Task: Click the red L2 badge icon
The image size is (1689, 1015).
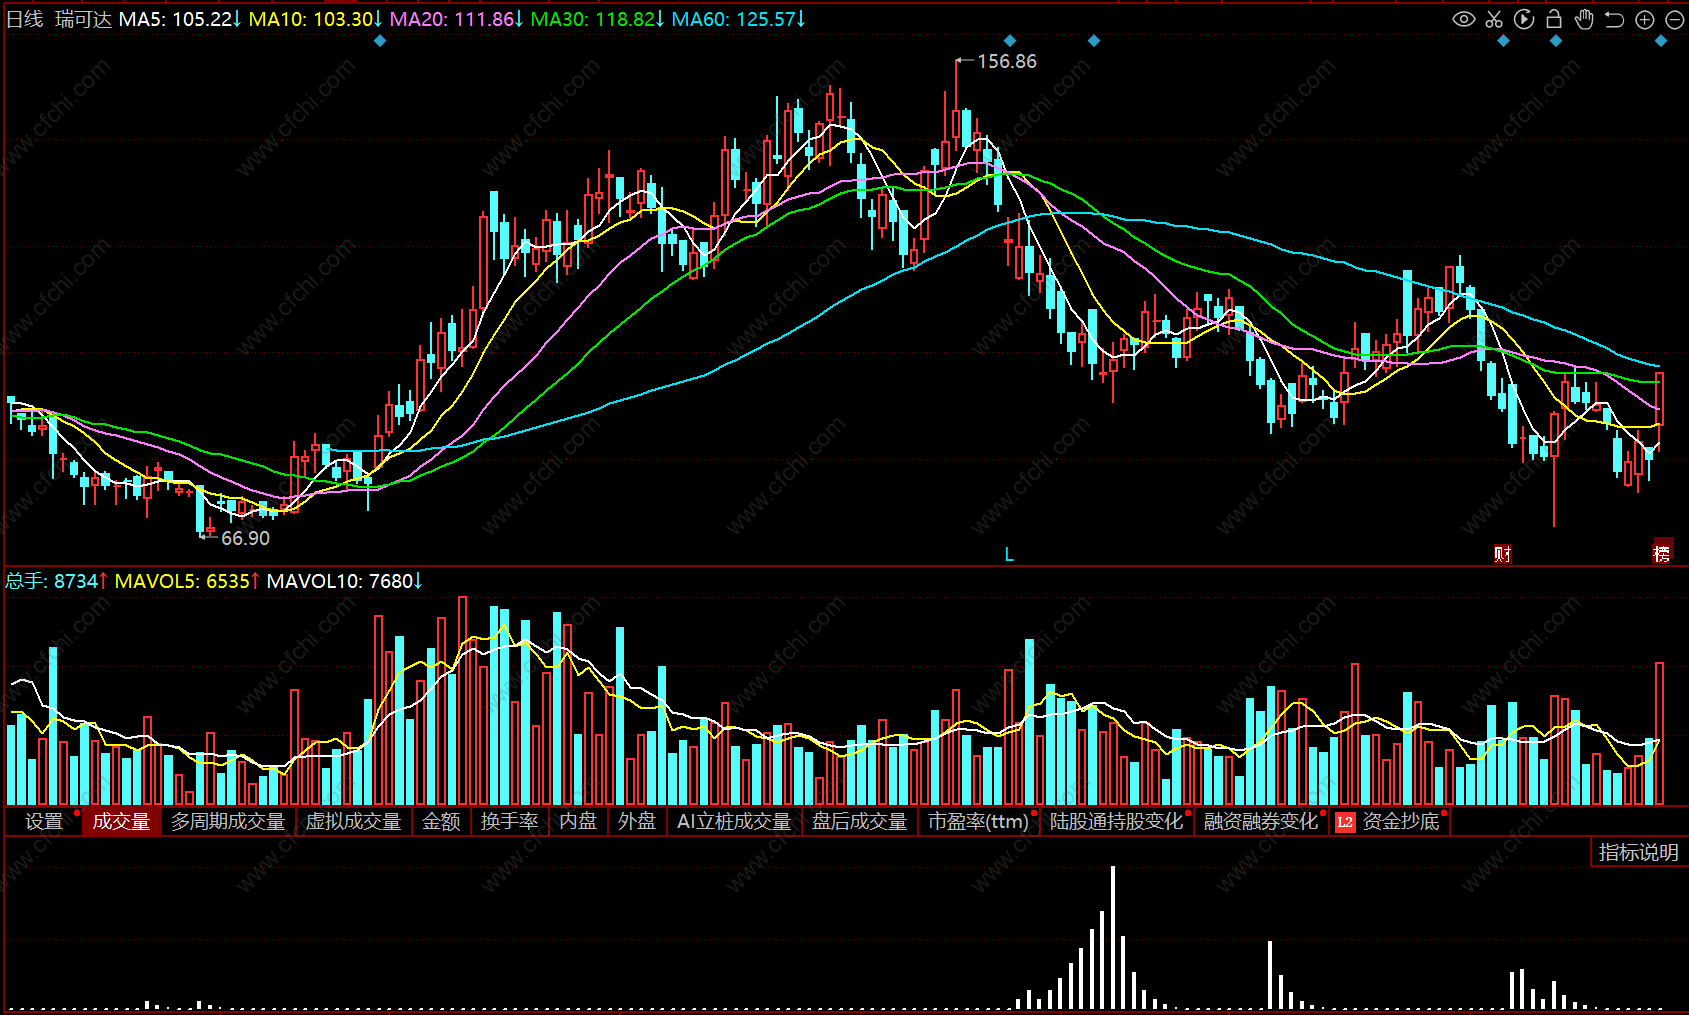Action: pyautogui.click(x=1345, y=822)
